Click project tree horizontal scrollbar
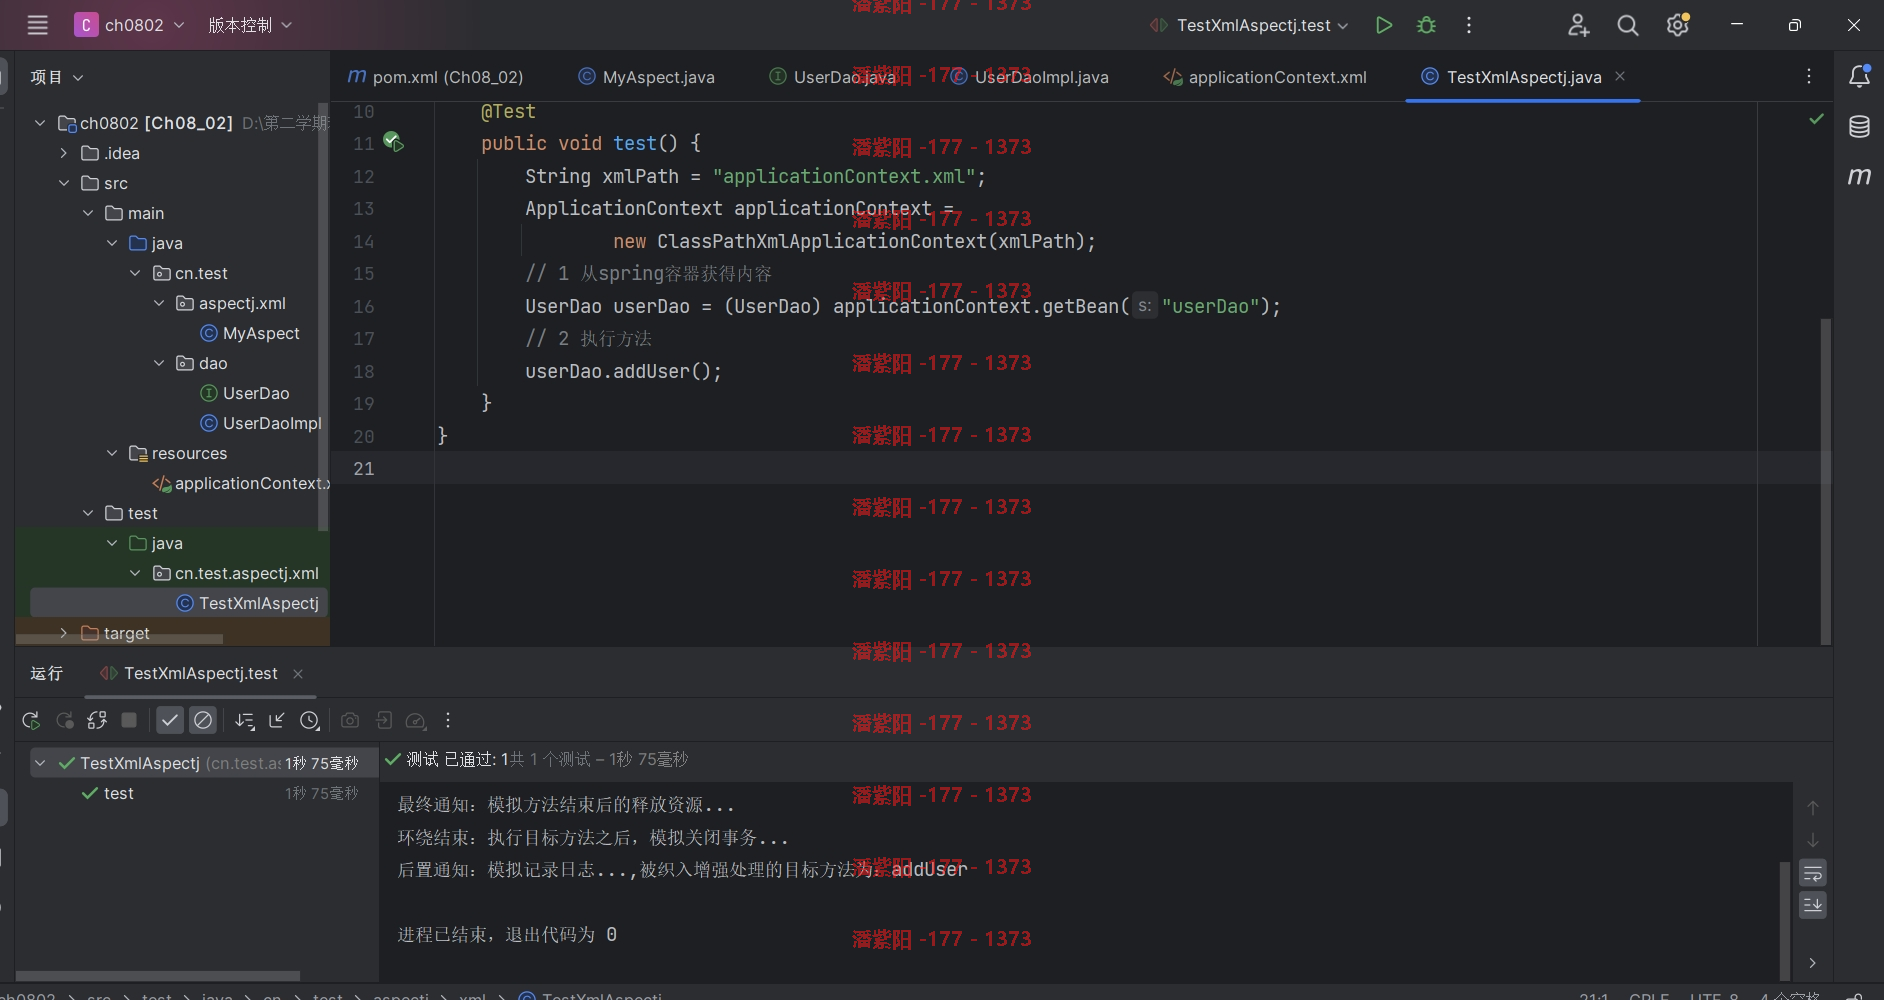This screenshot has height=1000, width=1884. pyautogui.click(x=120, y=639)
